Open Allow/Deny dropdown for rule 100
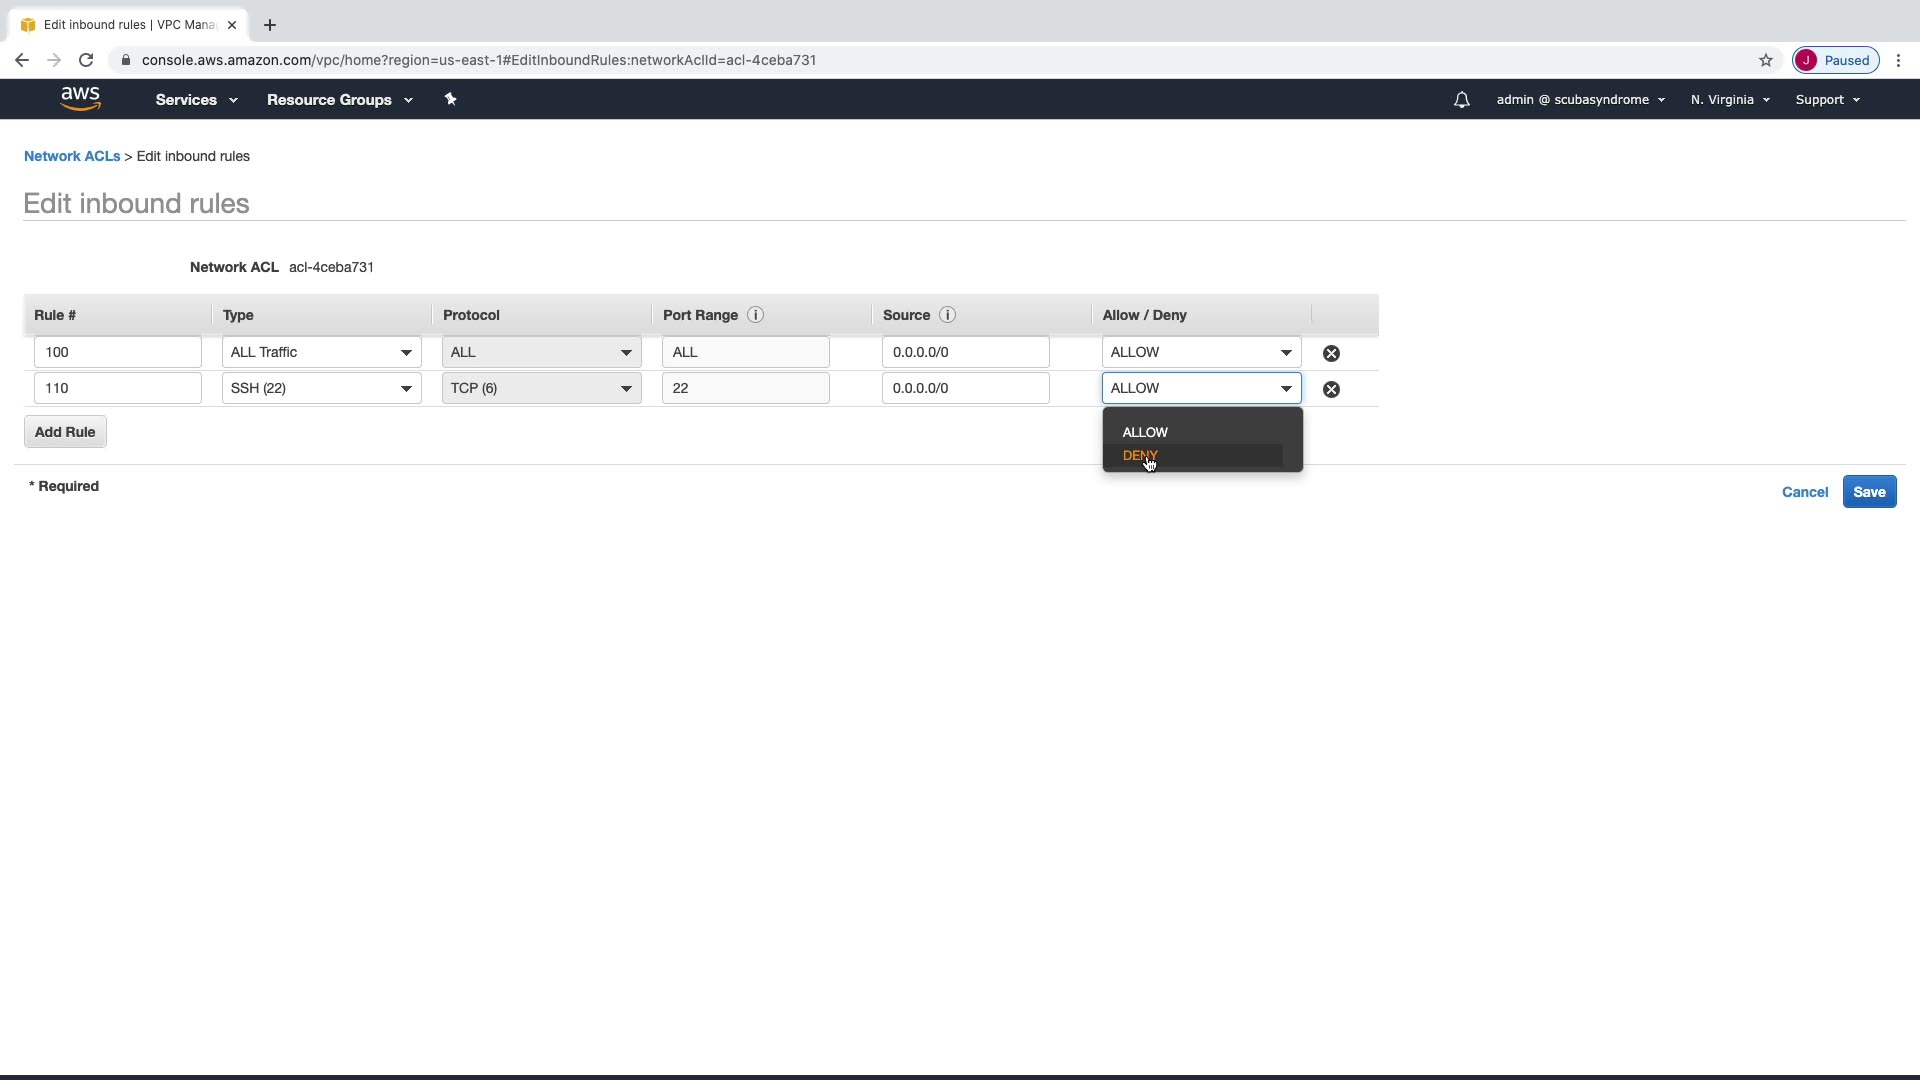The width and height of the screenshot is (1920, 1080). coord(1201,352)
